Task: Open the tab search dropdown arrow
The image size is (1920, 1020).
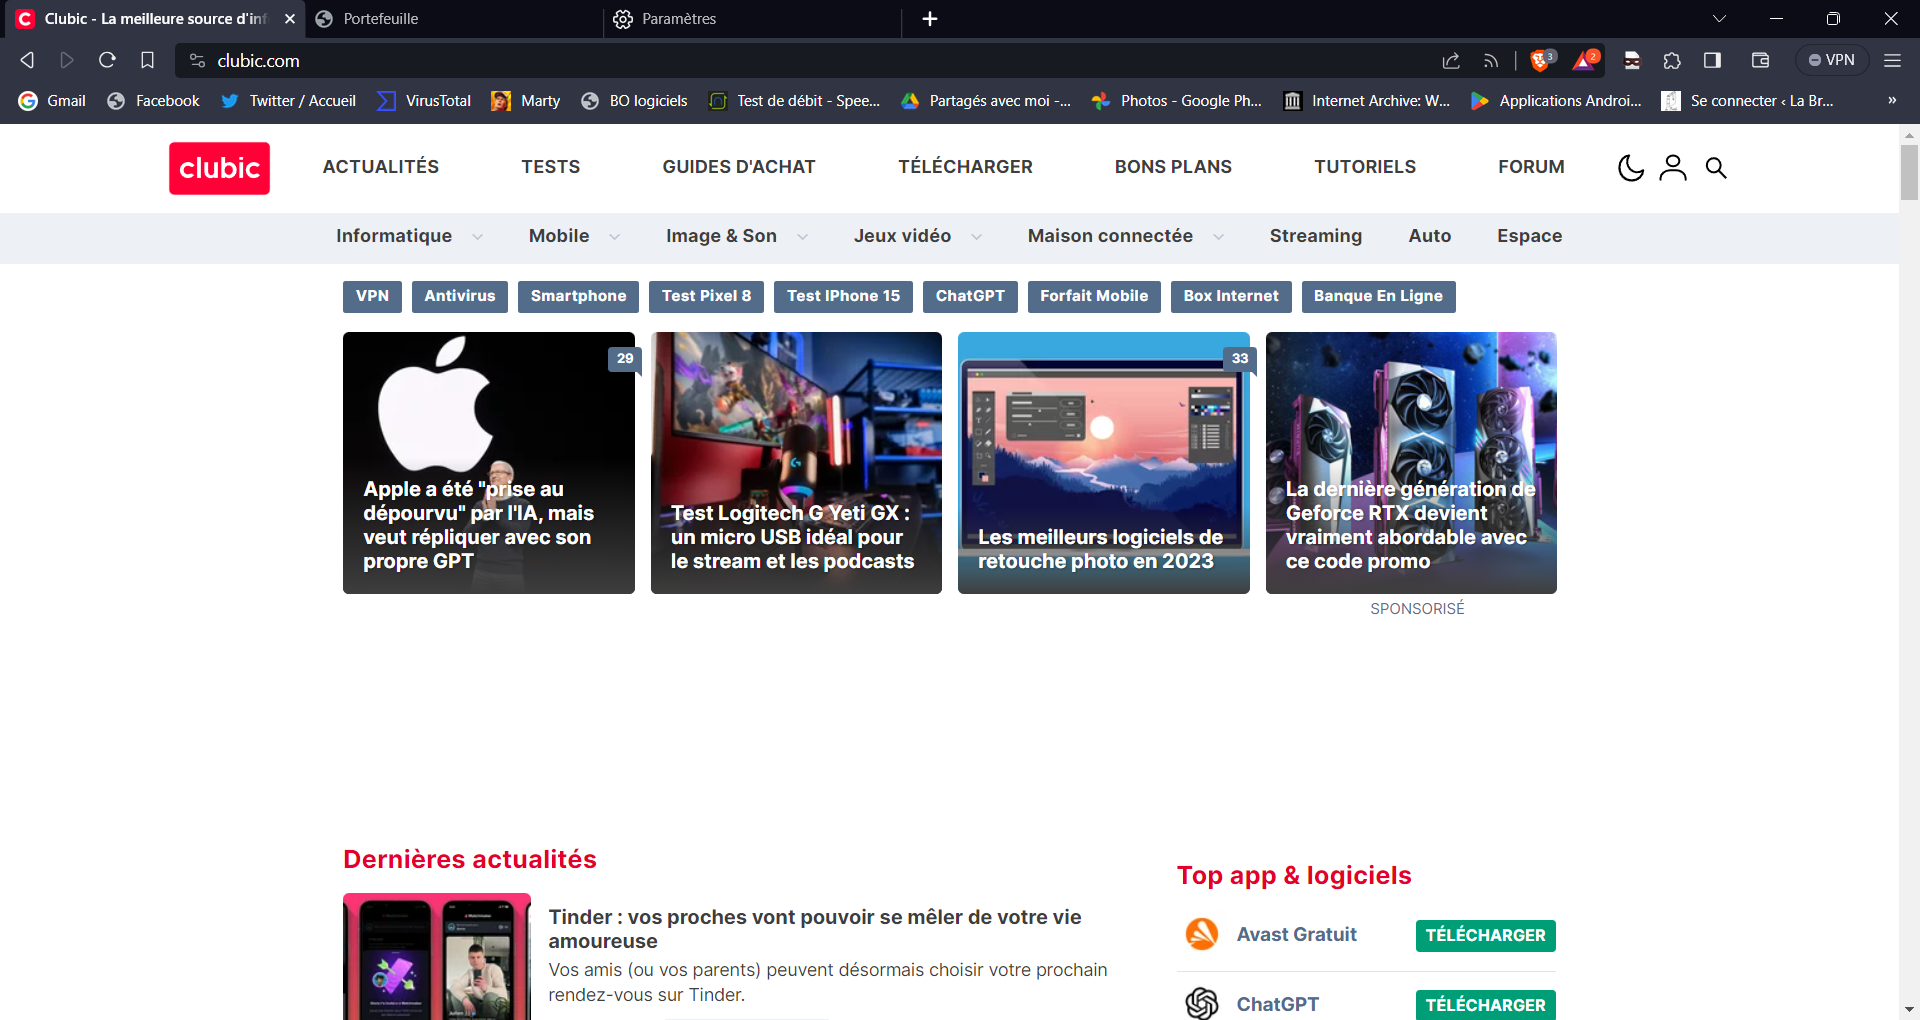Action: click(x=1720, y=18)
